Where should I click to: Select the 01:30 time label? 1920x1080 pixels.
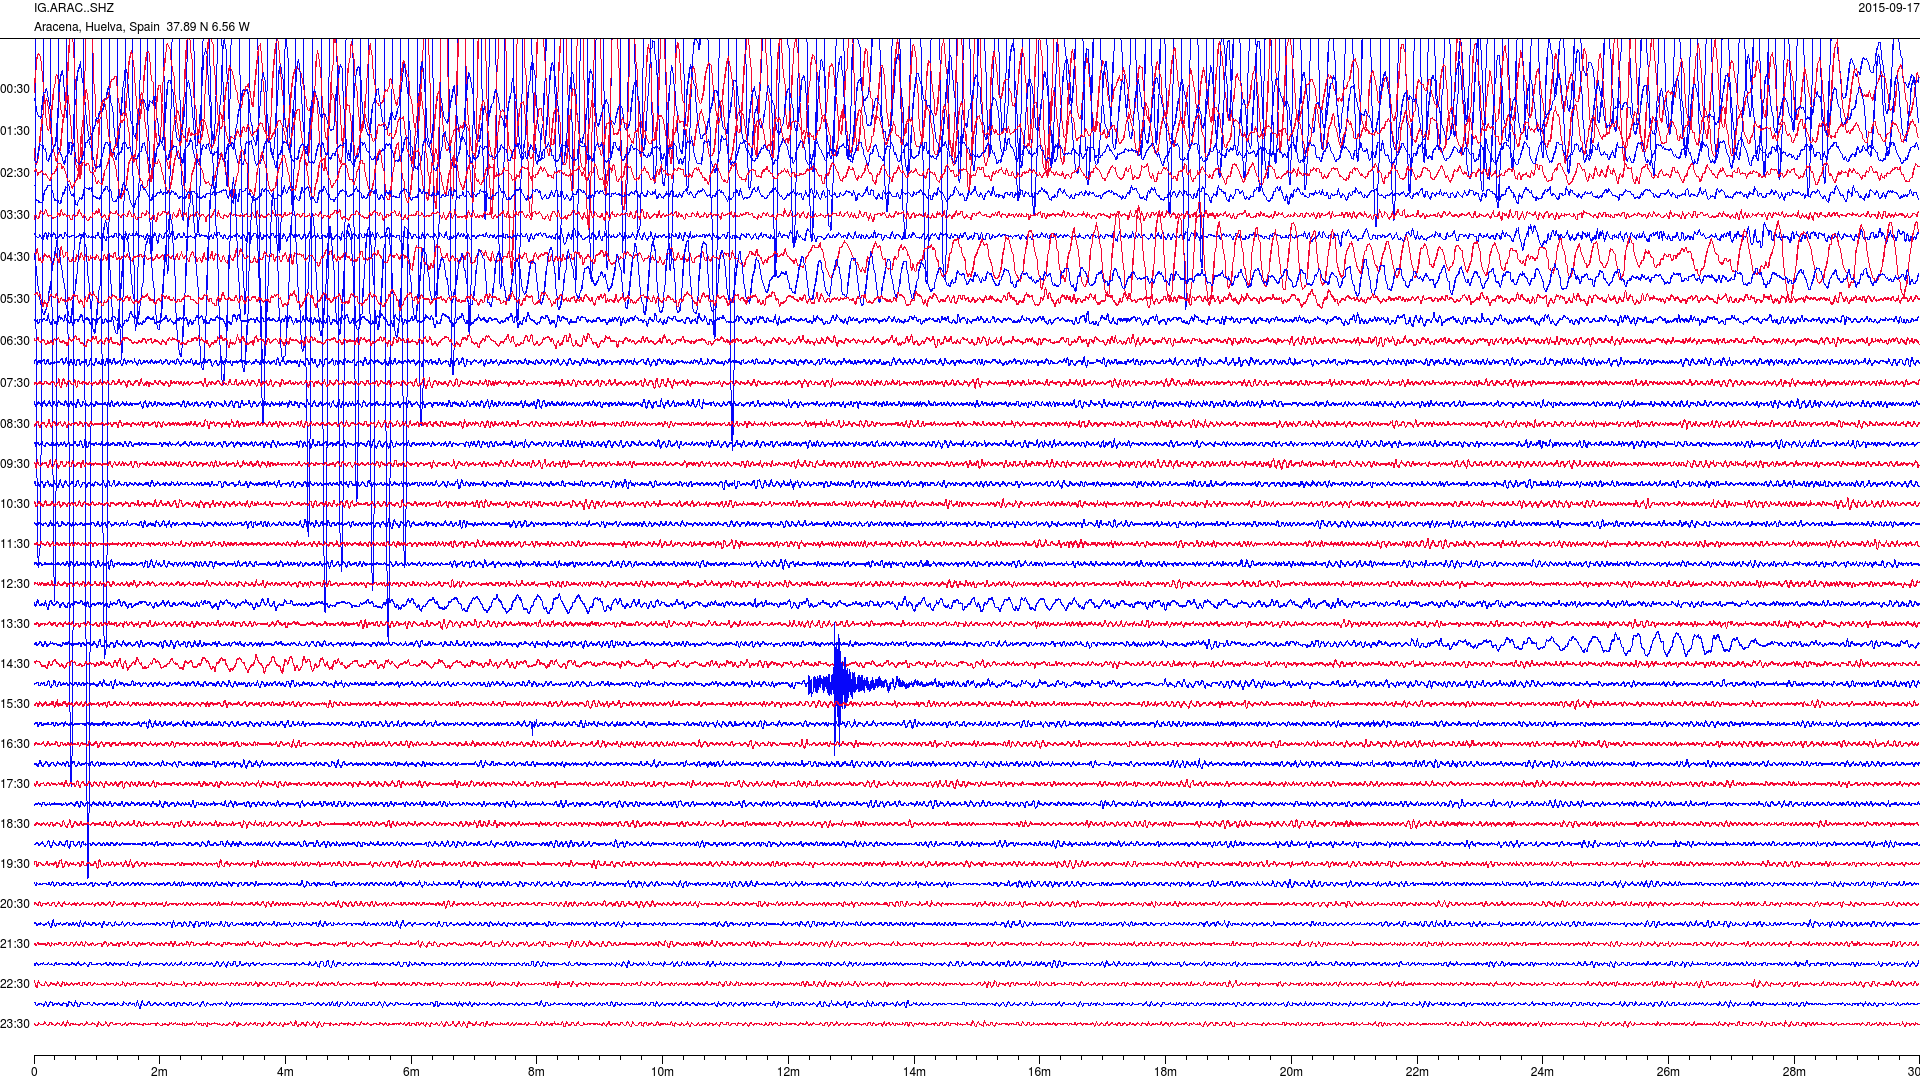click(15, 131)
